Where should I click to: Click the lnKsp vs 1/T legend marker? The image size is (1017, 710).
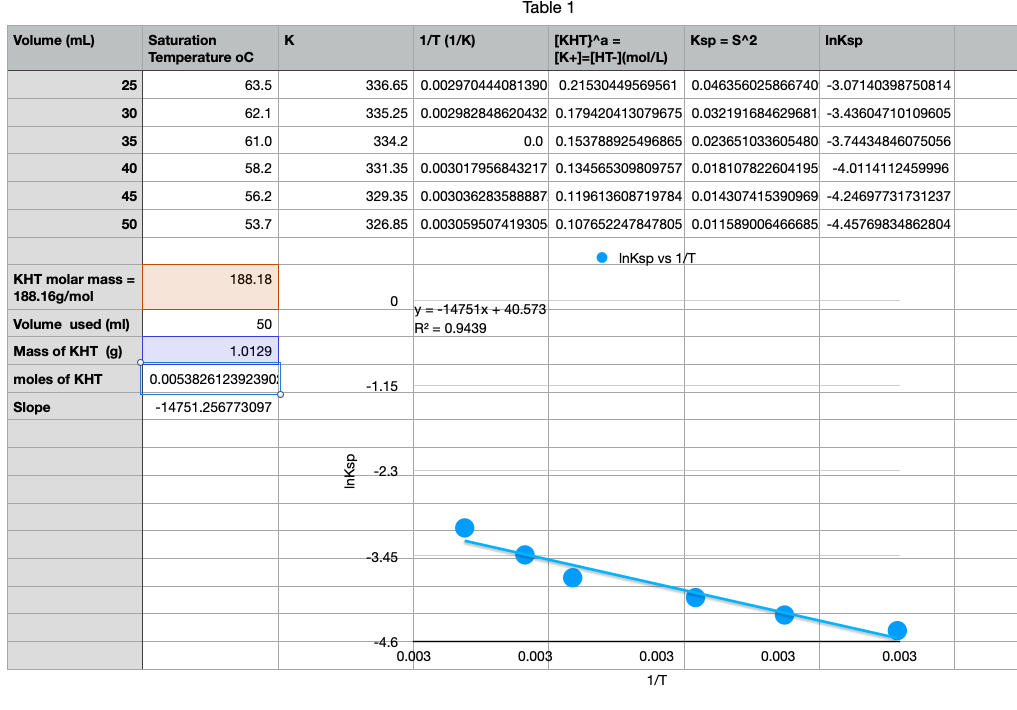coord(600,256)
